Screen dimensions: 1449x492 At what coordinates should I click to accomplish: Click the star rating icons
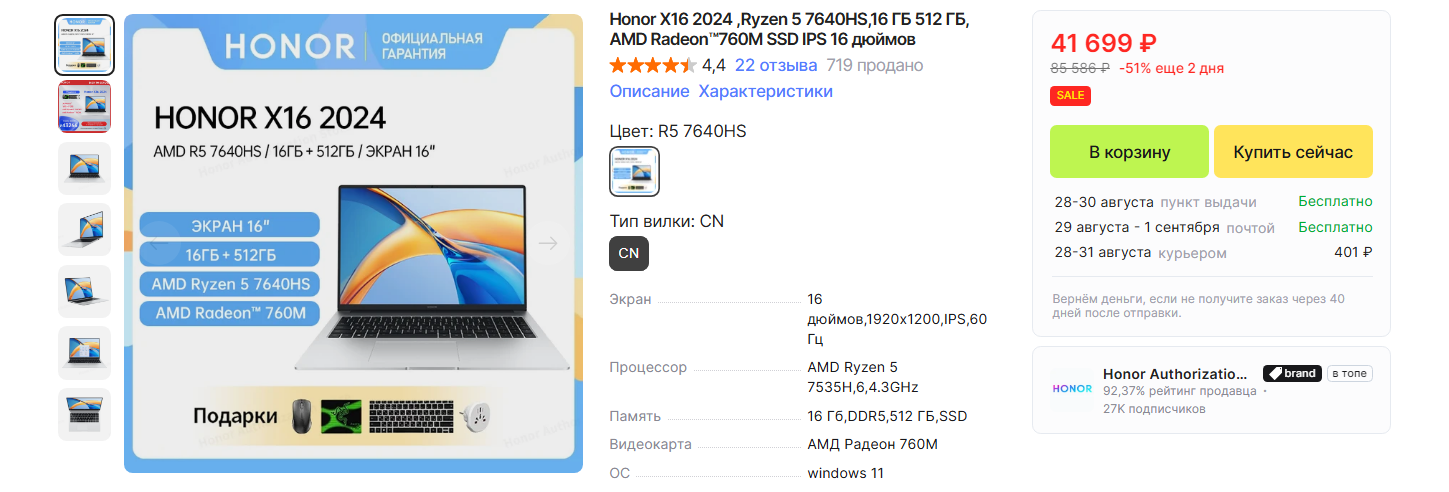[653, 66]
